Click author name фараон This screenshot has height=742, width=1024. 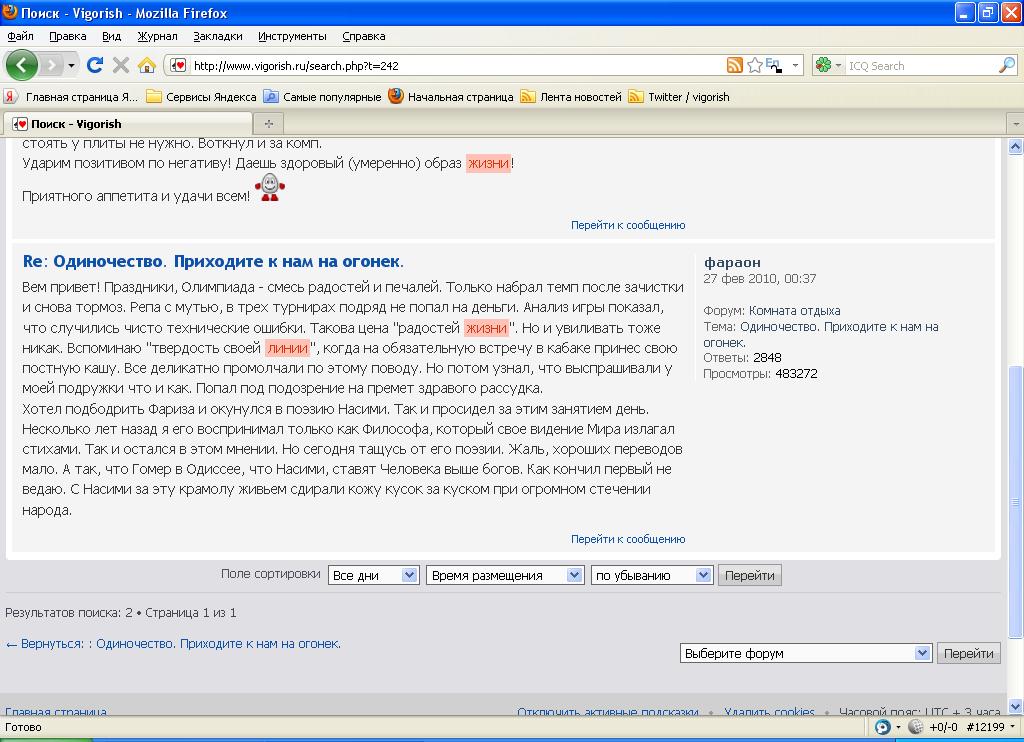click(732, 262)
